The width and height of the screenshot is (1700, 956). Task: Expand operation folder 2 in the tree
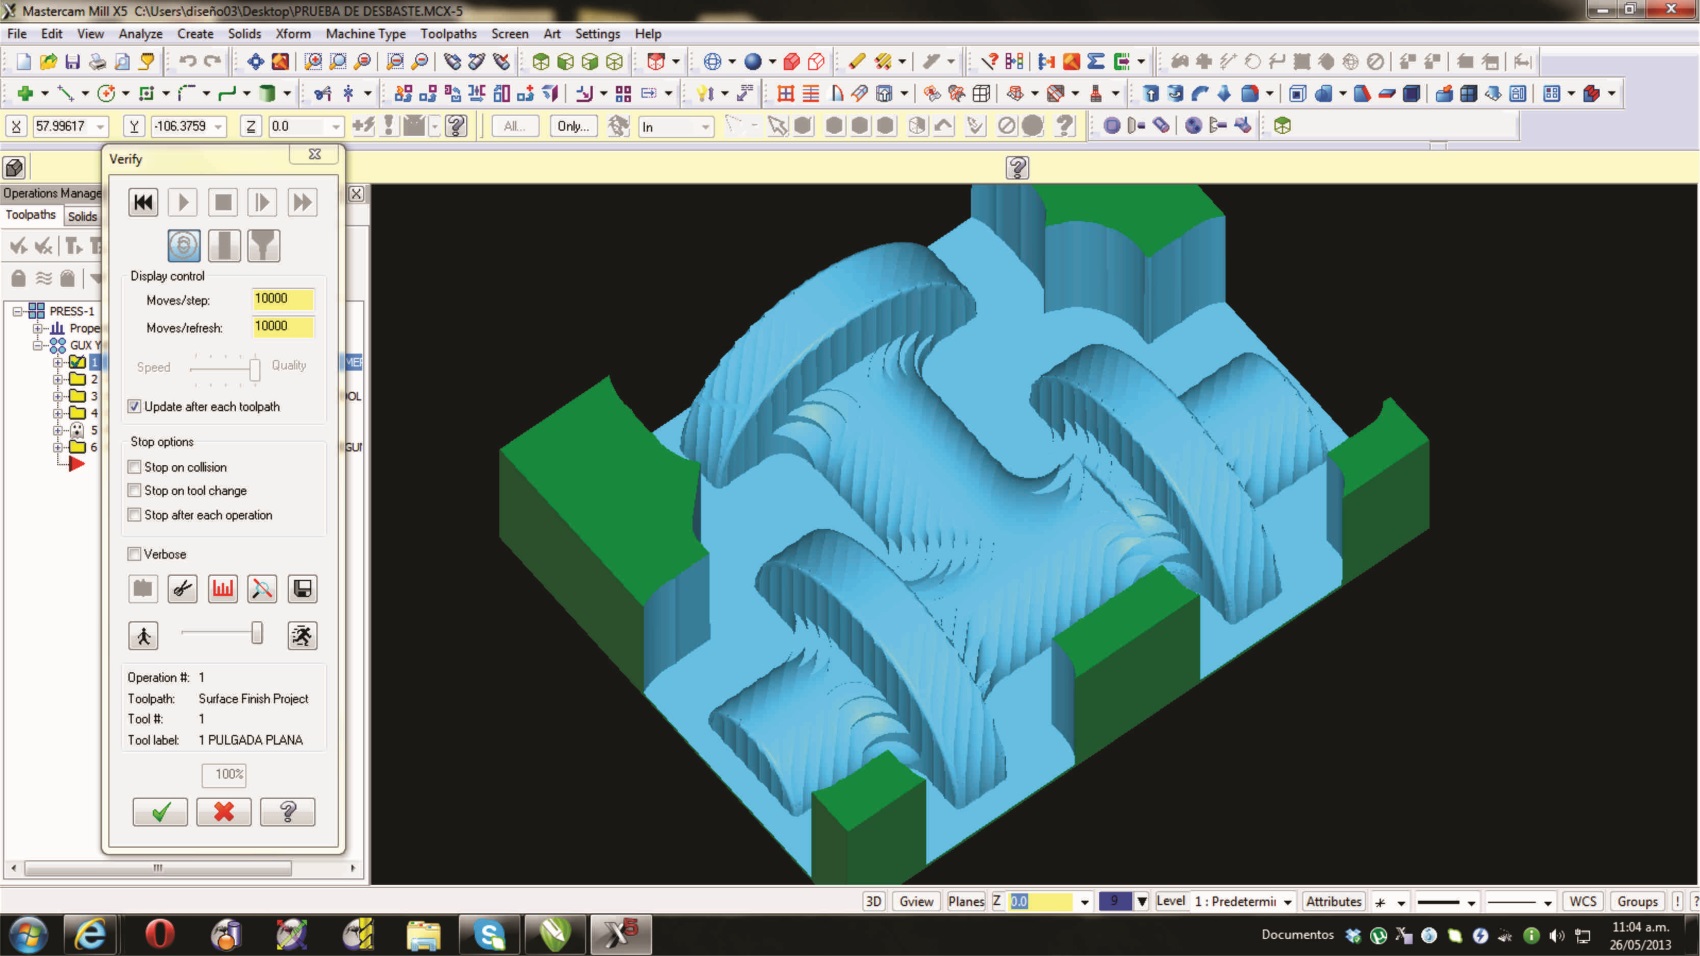pos(57,379)
